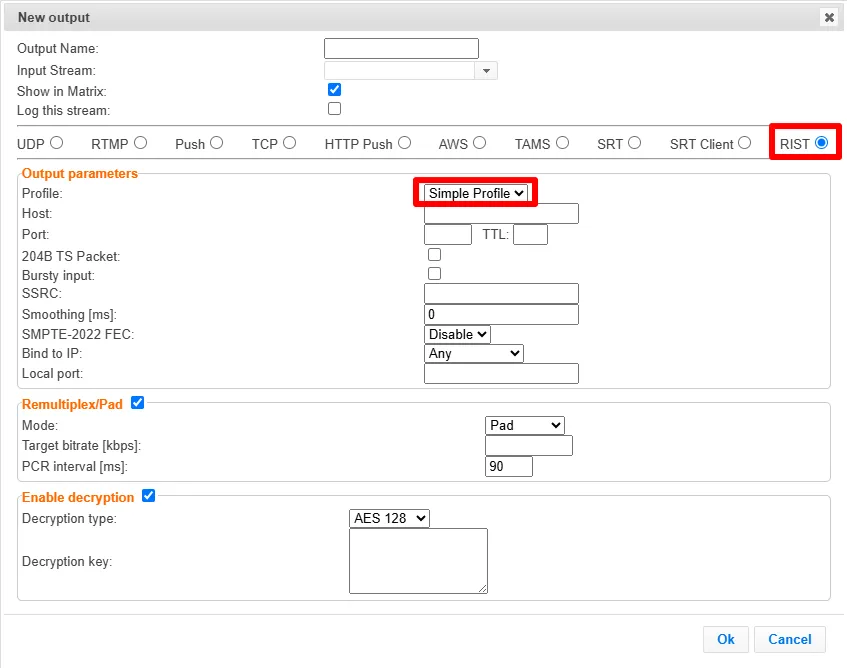
Task: Open the Simple Profile dropdown
Action: (x=475, y=193)
